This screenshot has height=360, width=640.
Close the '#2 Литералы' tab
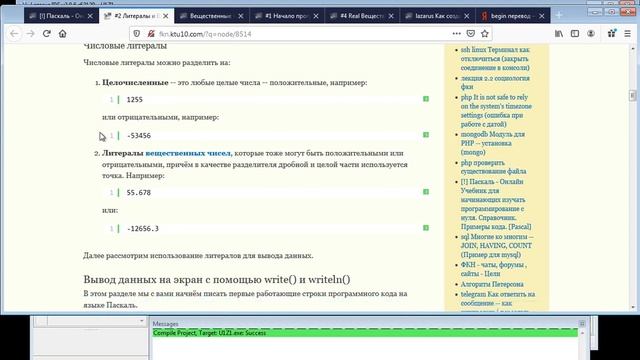coord(165,16)
